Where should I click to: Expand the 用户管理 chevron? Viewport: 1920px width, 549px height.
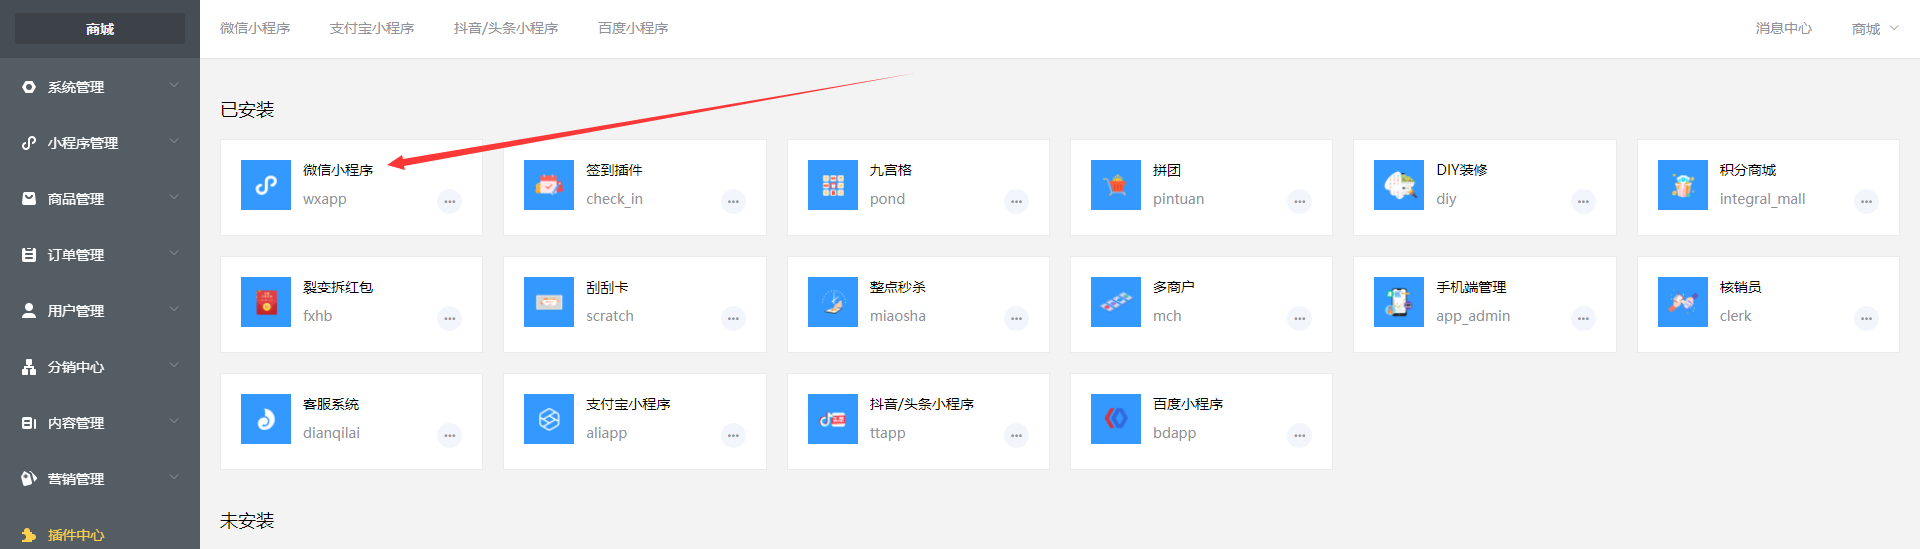click(174, 310)
